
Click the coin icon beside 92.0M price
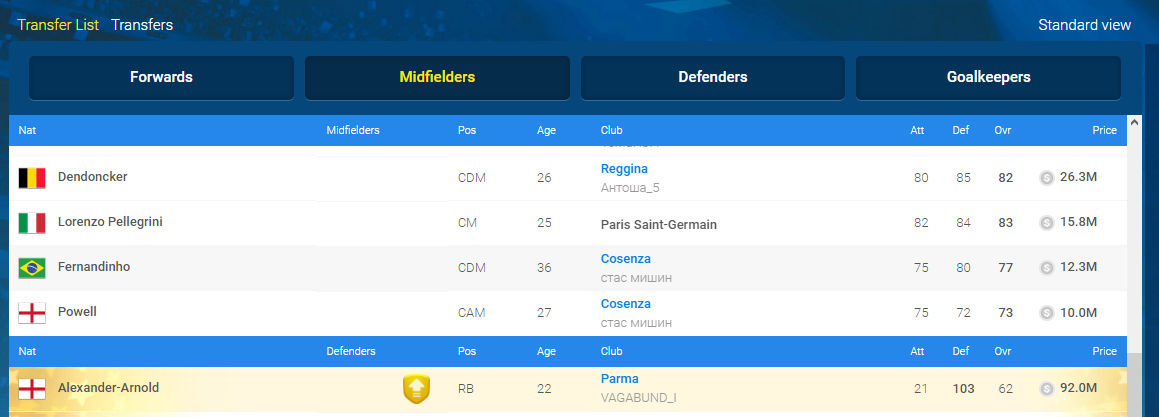1047,389
